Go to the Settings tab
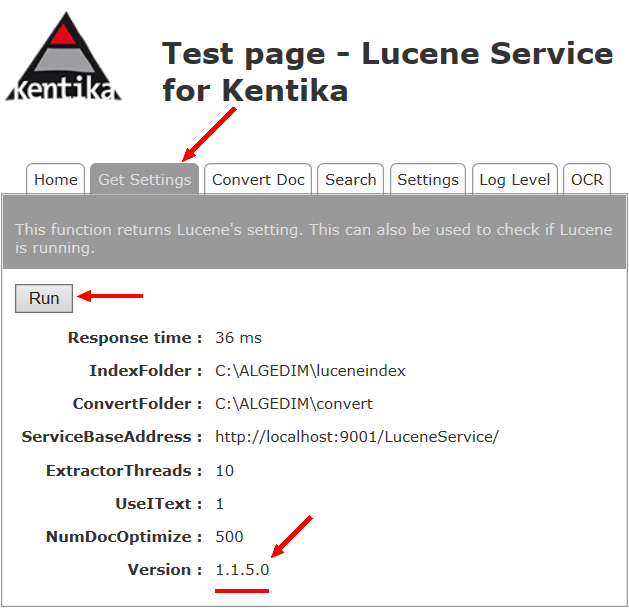Screen dimensions: 629x608 point(428,179)
